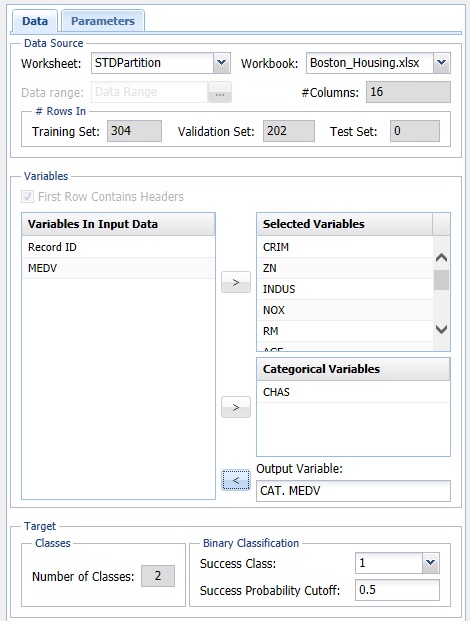This screenshot has height=621, width=470.
Task: Click Selected Variables scrollbar down arrow
Action: tap(441, 329)
